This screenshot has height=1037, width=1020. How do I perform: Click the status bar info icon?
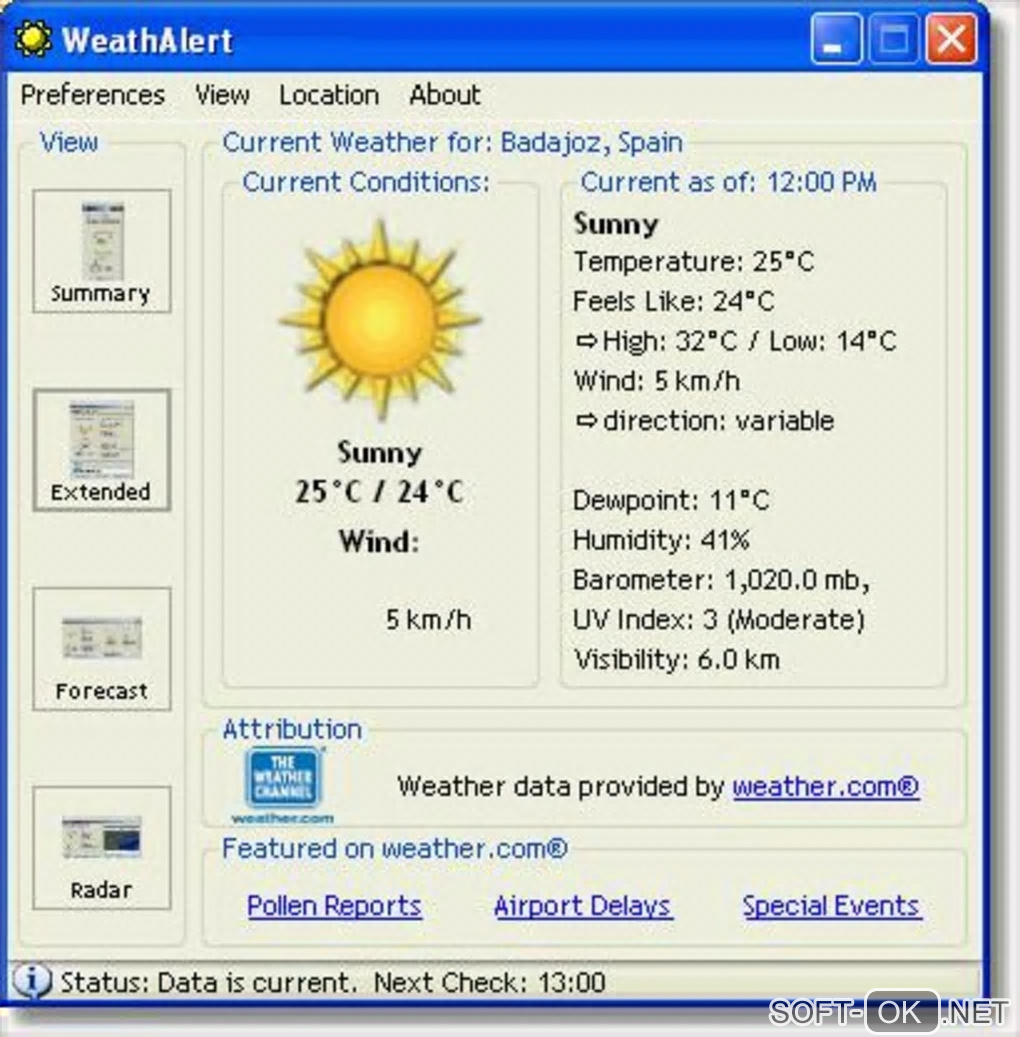32,981
